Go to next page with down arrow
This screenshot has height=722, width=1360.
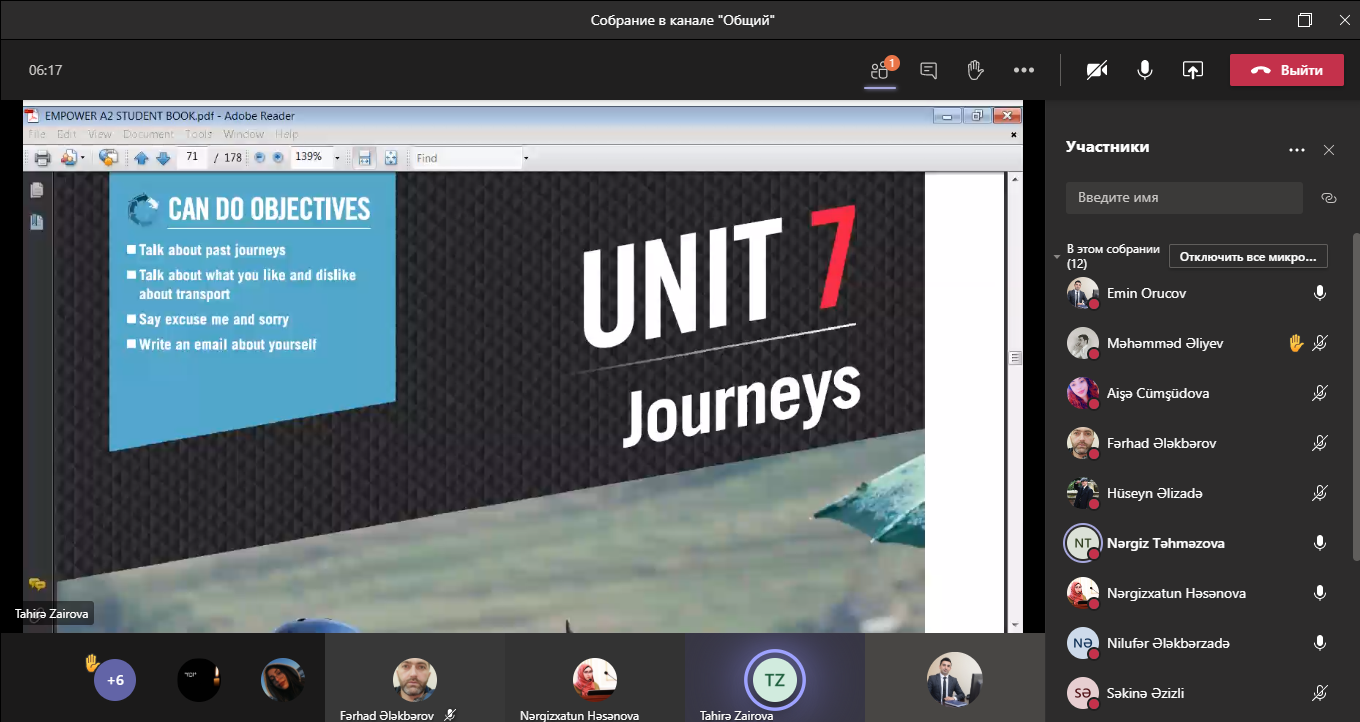163,158
